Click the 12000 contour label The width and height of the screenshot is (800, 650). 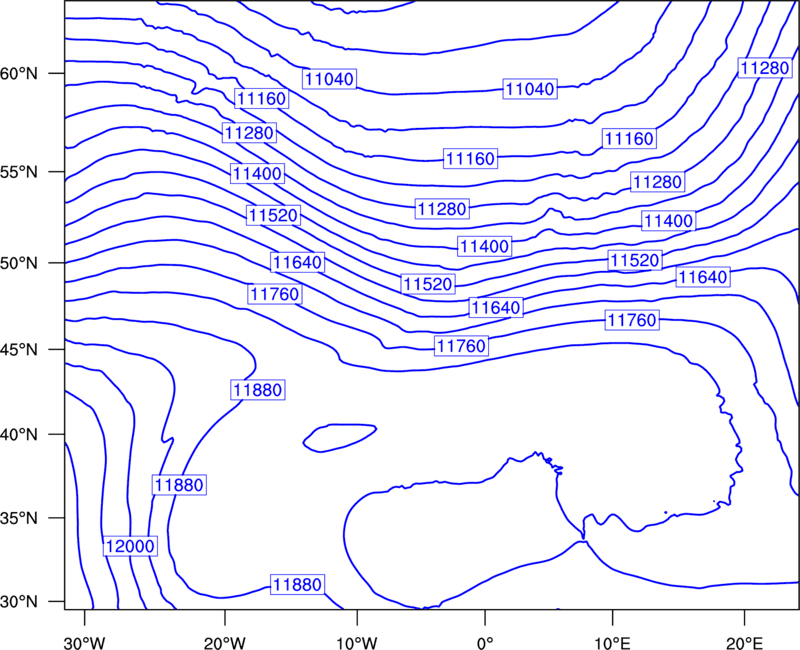[x=130, y=546]
